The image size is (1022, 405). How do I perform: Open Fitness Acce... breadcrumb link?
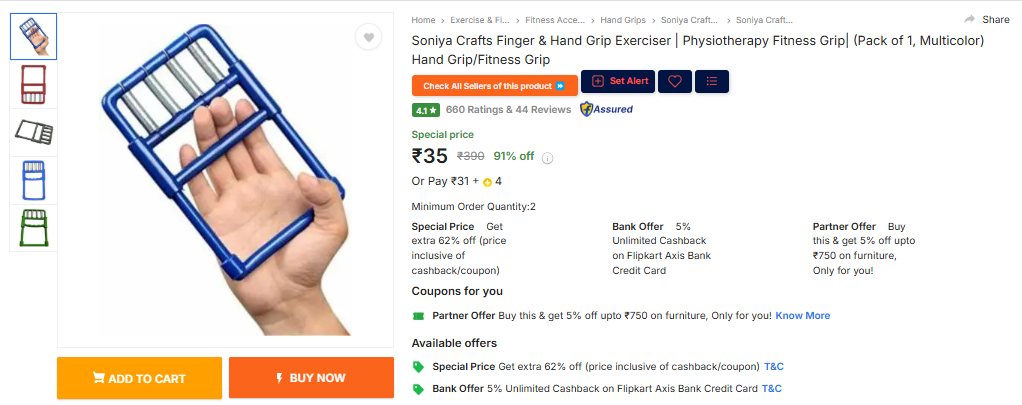tap(555, 20)
